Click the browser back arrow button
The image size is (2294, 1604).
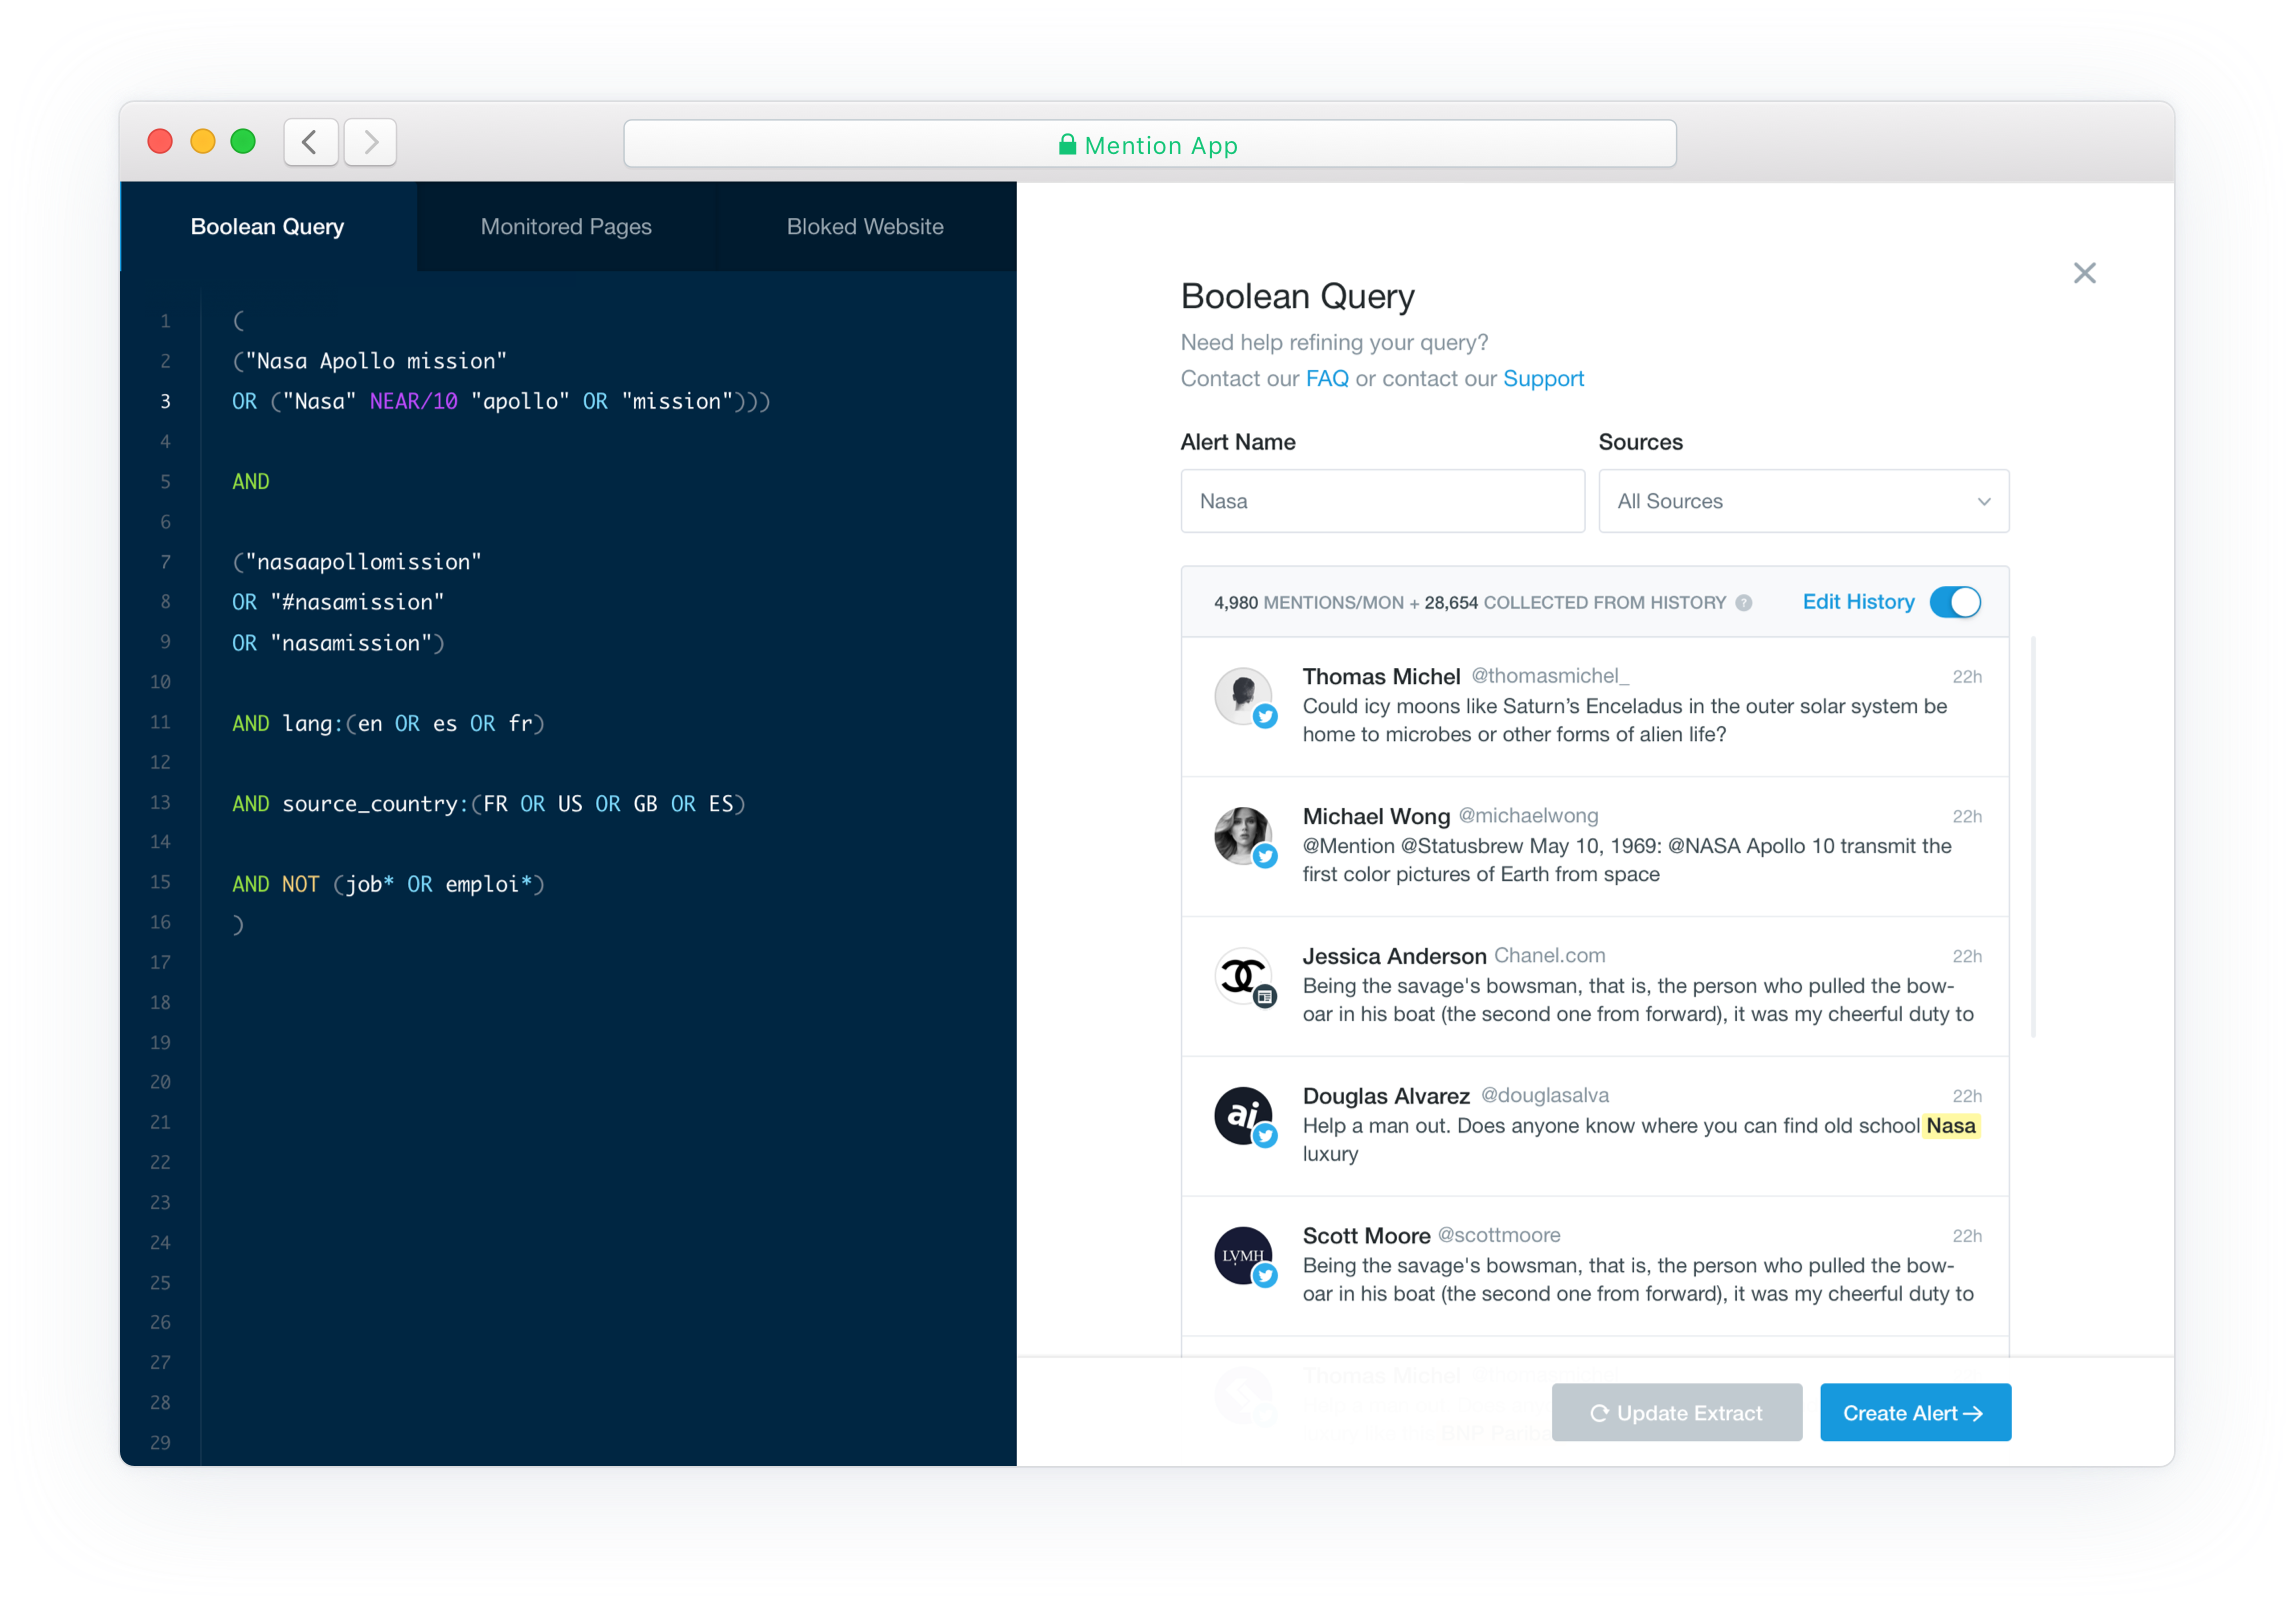point(310,142)
